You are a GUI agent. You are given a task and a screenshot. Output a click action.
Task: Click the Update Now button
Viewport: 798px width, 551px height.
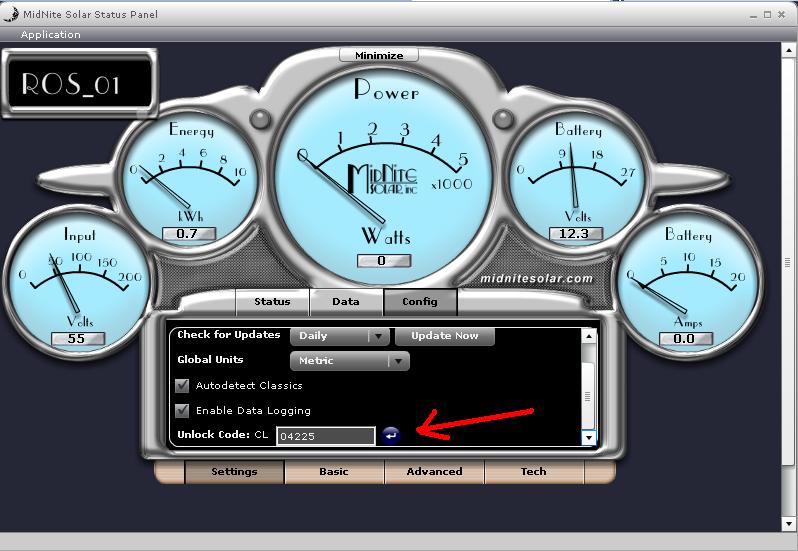coord(445,336)
